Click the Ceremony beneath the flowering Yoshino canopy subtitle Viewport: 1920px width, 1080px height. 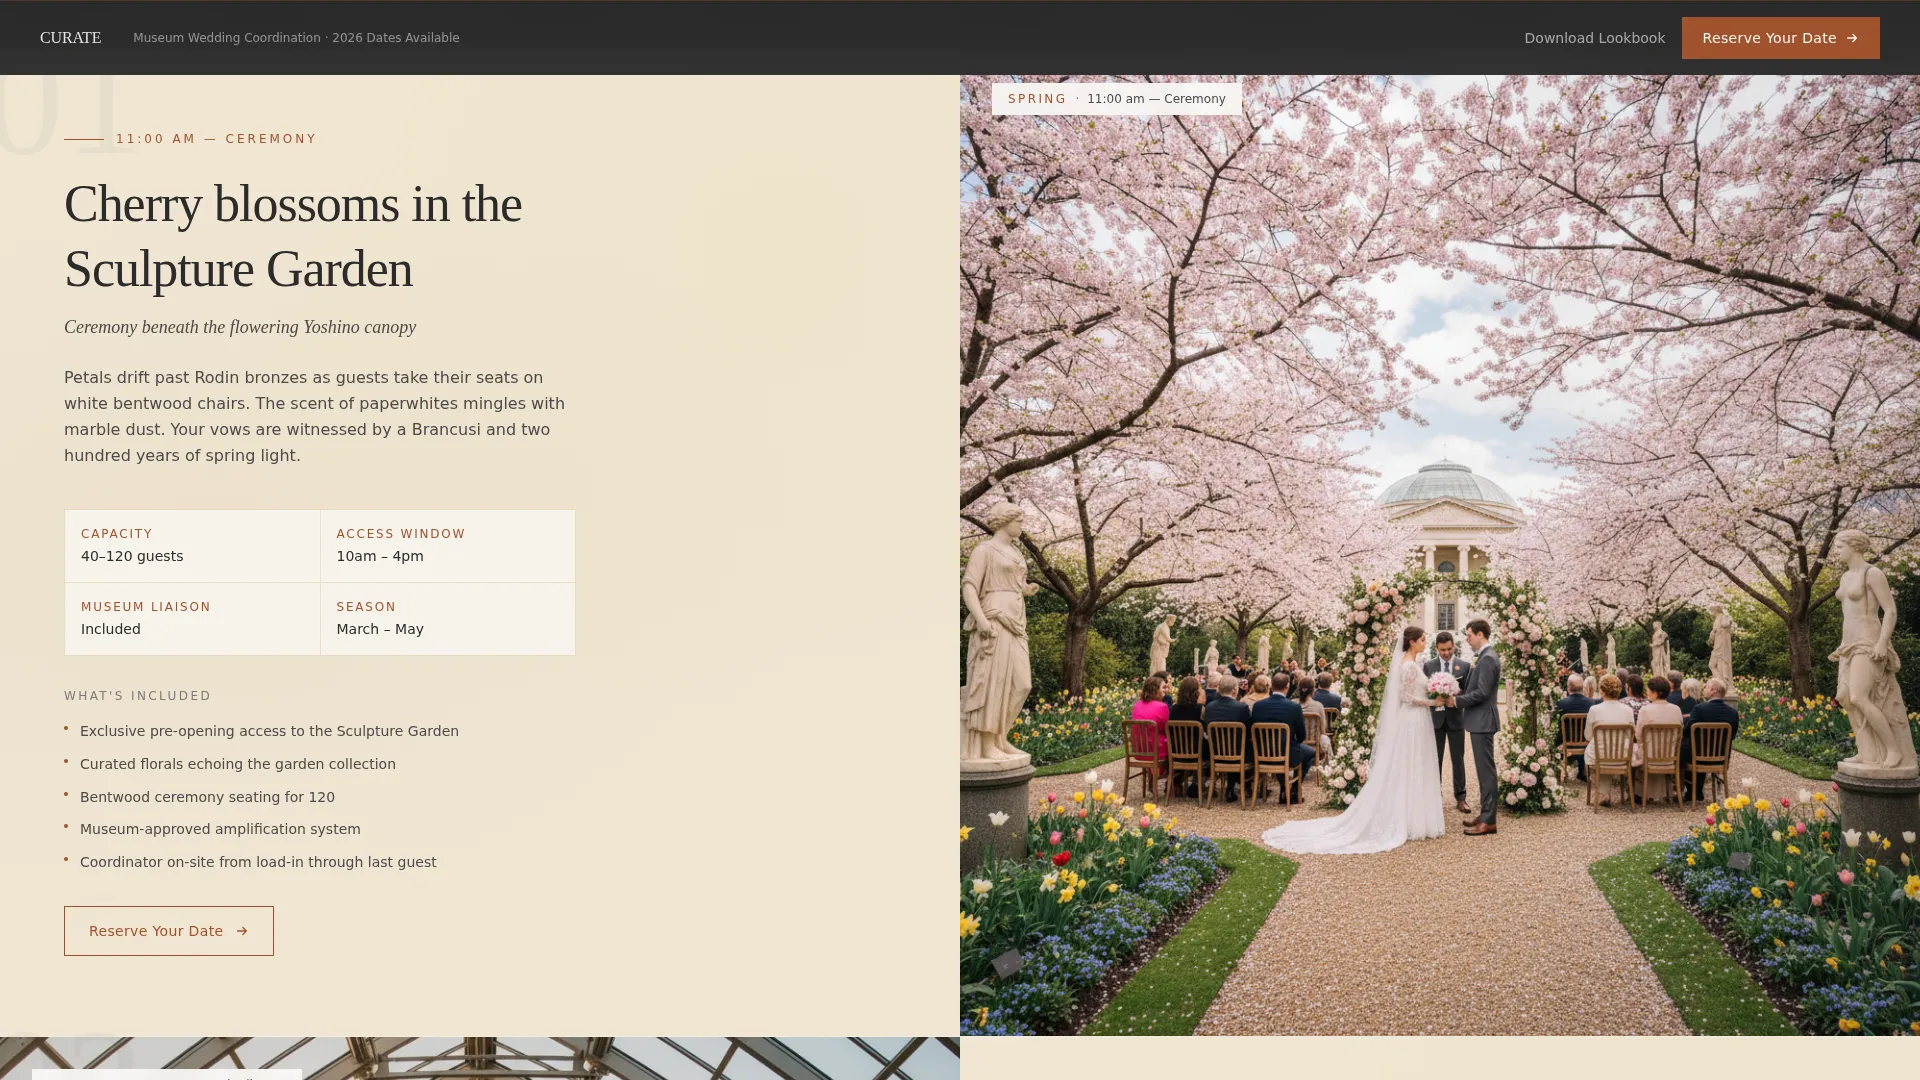point(240,327)
